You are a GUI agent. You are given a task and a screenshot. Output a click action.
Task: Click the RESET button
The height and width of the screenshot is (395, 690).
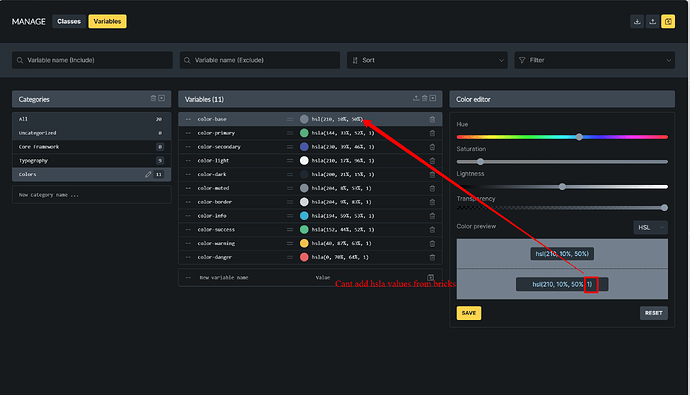click(653, 313)
